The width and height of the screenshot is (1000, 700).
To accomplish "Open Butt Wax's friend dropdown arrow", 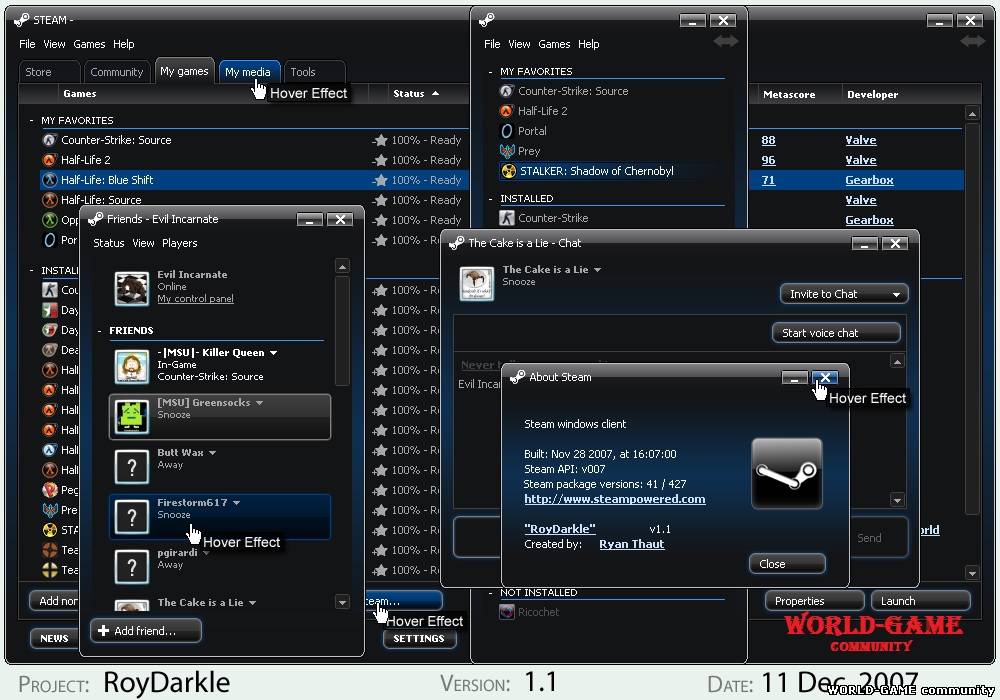I will coord(212,453).
